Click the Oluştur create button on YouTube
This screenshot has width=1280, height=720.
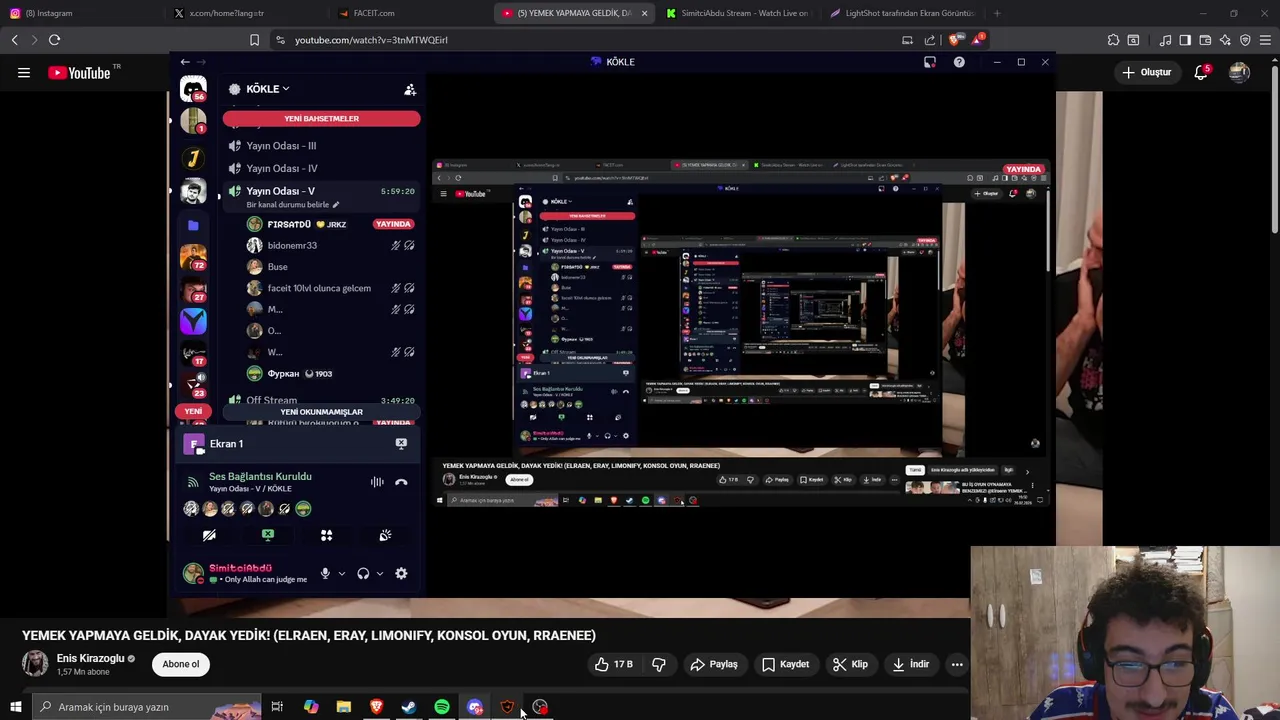(1146, 72)
